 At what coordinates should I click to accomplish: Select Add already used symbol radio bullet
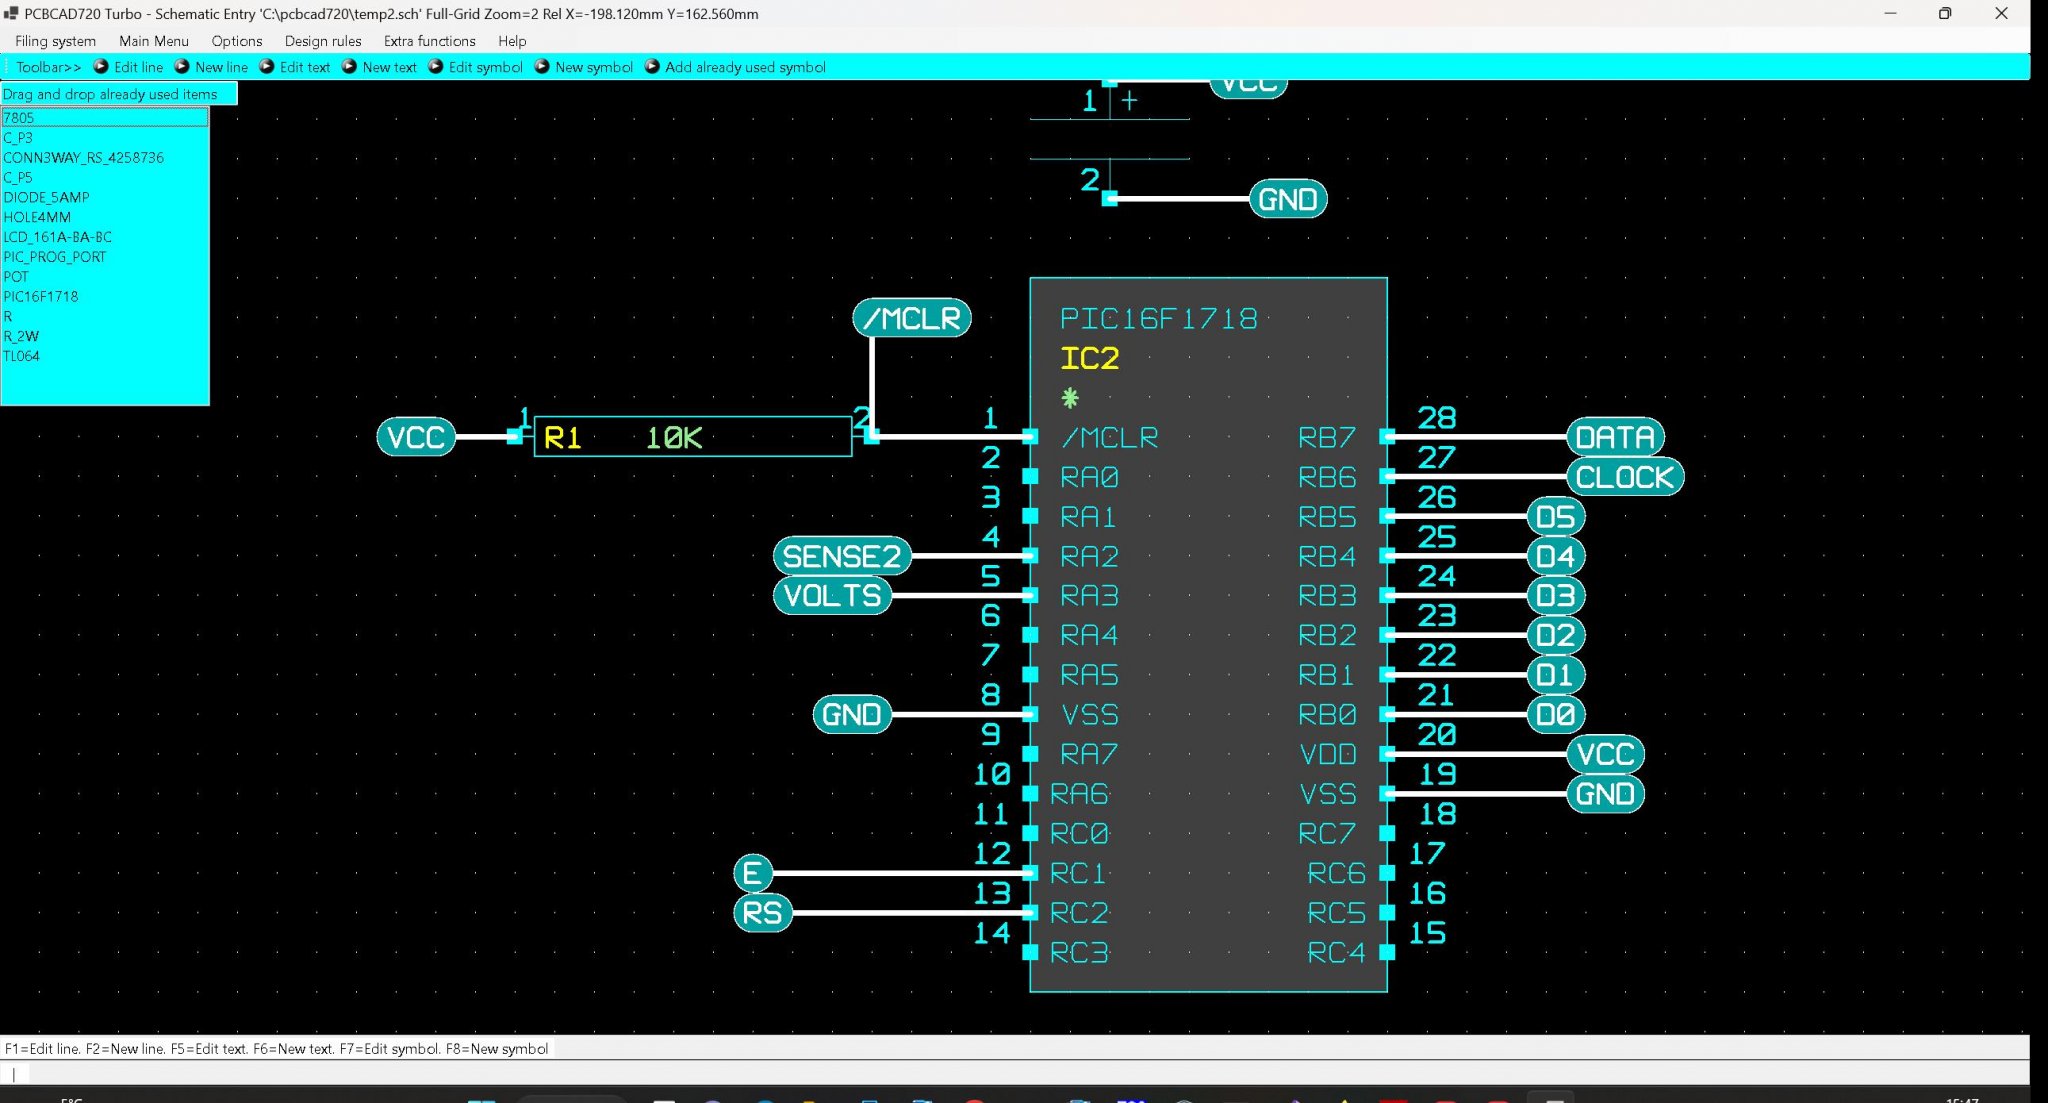(x=652, y=67)
